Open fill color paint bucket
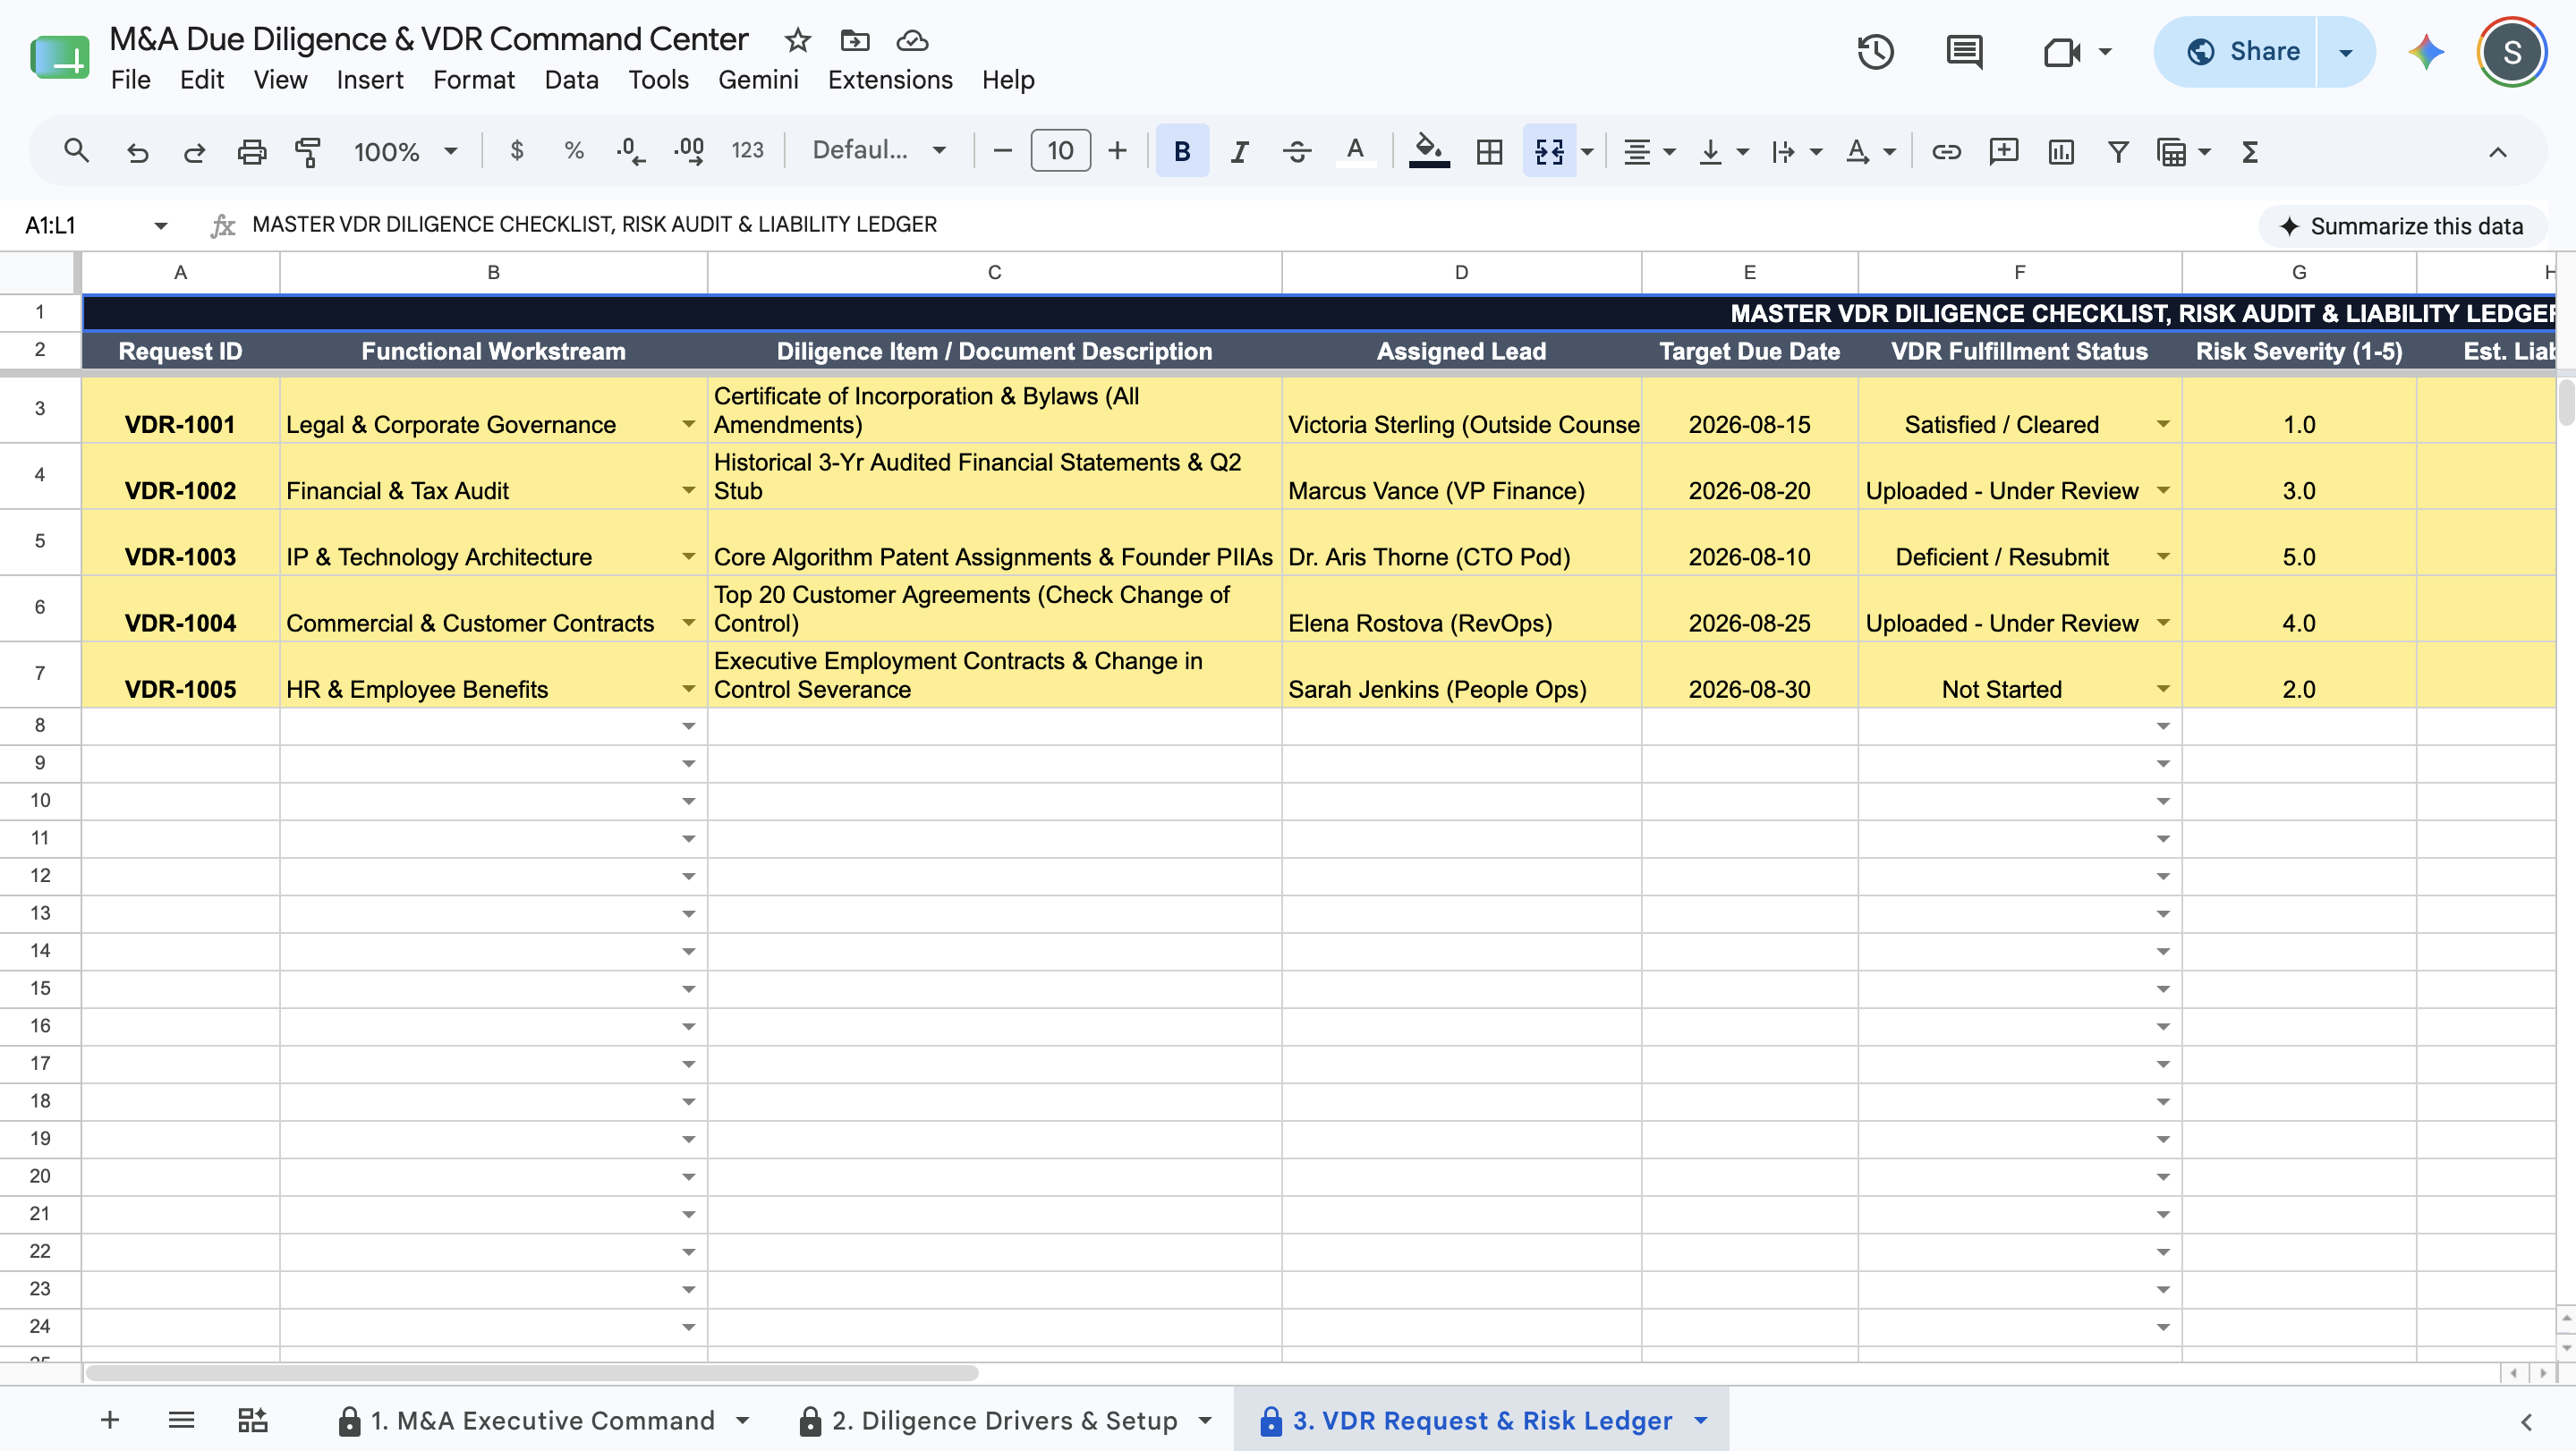This screenshot has height=1451, width=2576. [x=1429, y=151]
